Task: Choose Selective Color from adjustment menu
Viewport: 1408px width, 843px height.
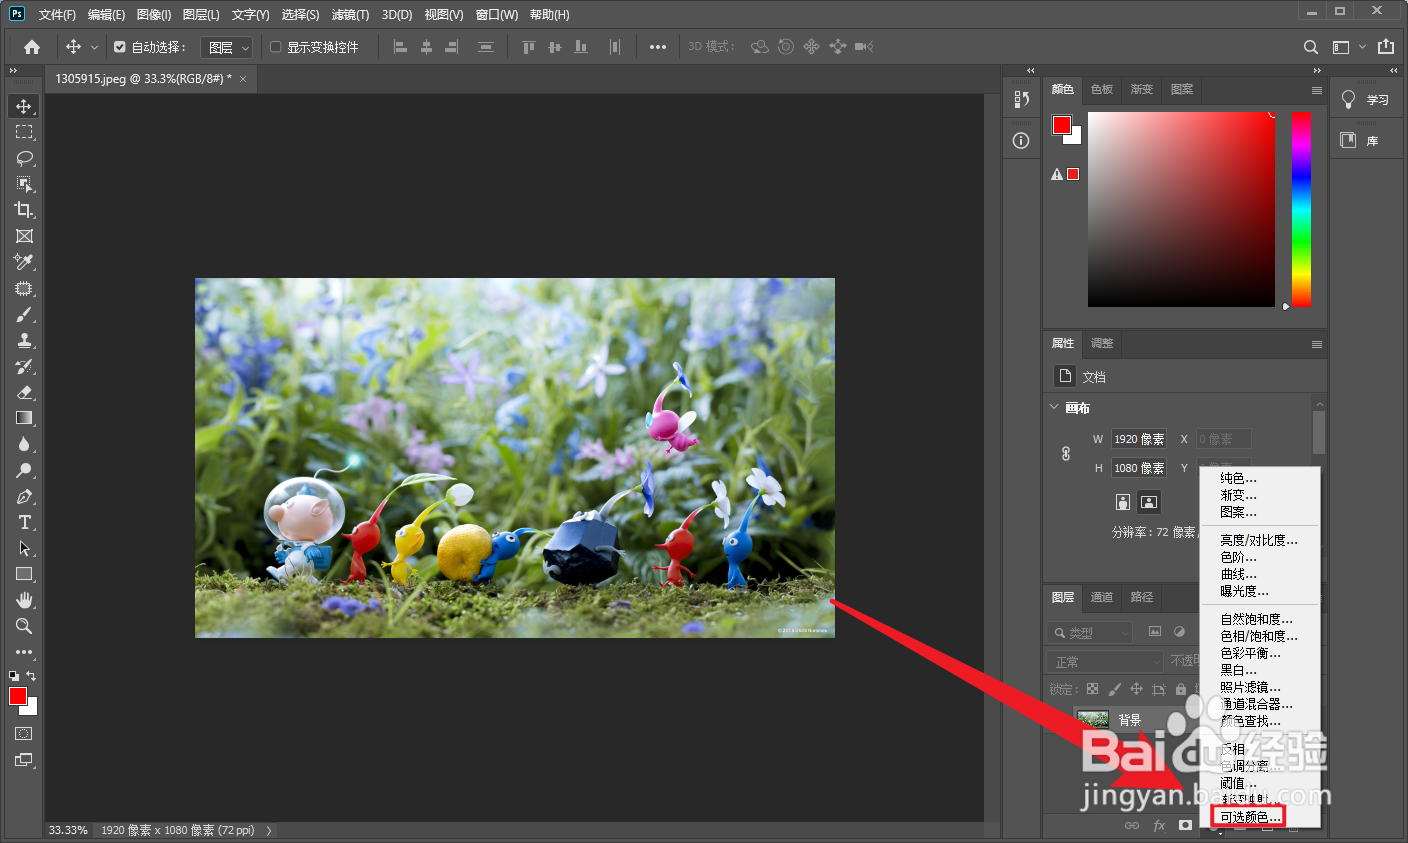Action: 1250,817
